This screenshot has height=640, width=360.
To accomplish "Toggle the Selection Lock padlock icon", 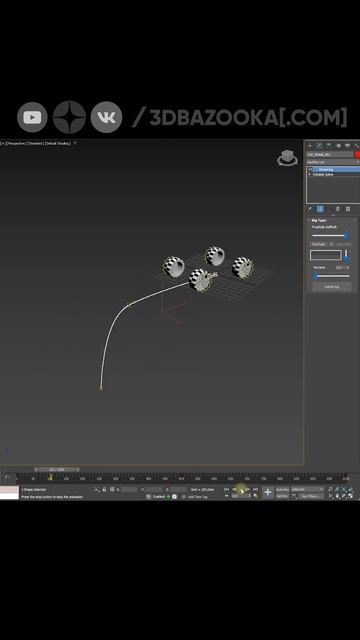I will (x=104, y=490).
